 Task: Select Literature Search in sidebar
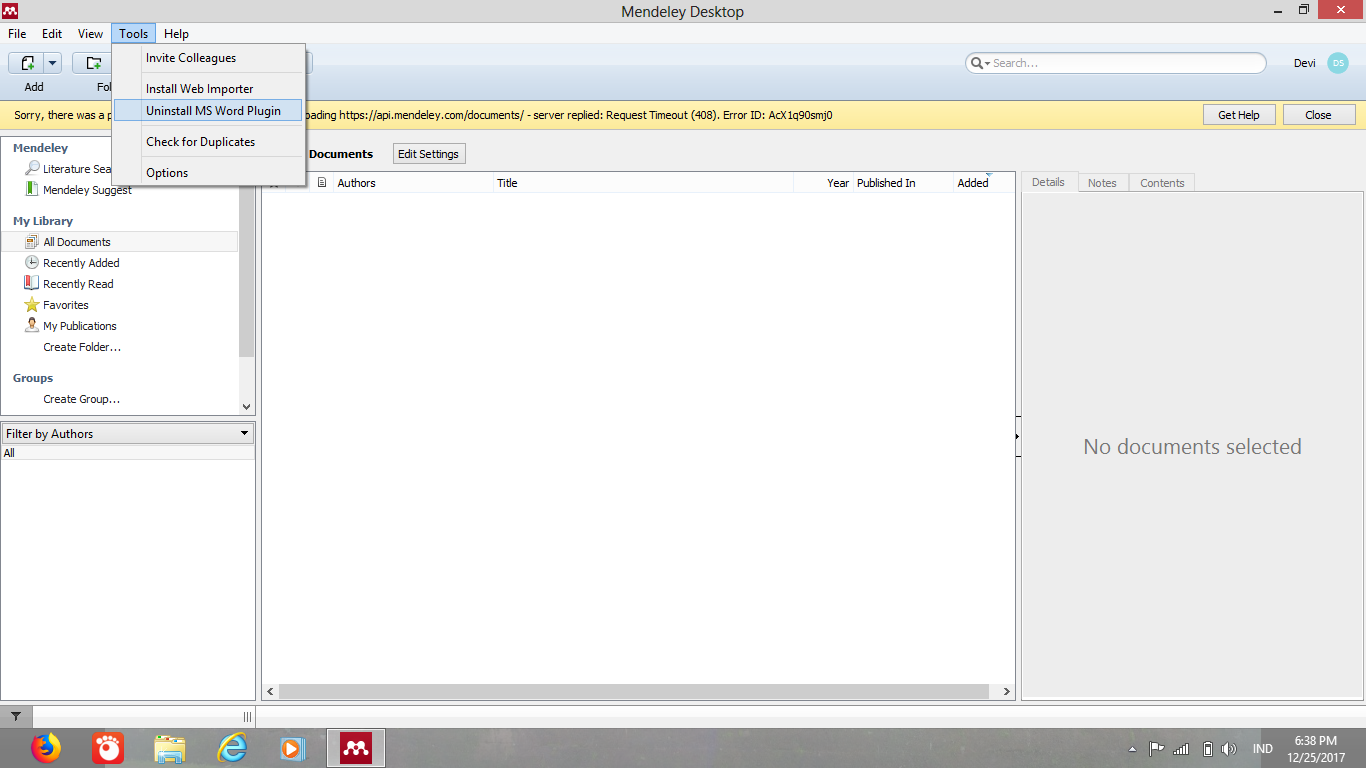77,169
